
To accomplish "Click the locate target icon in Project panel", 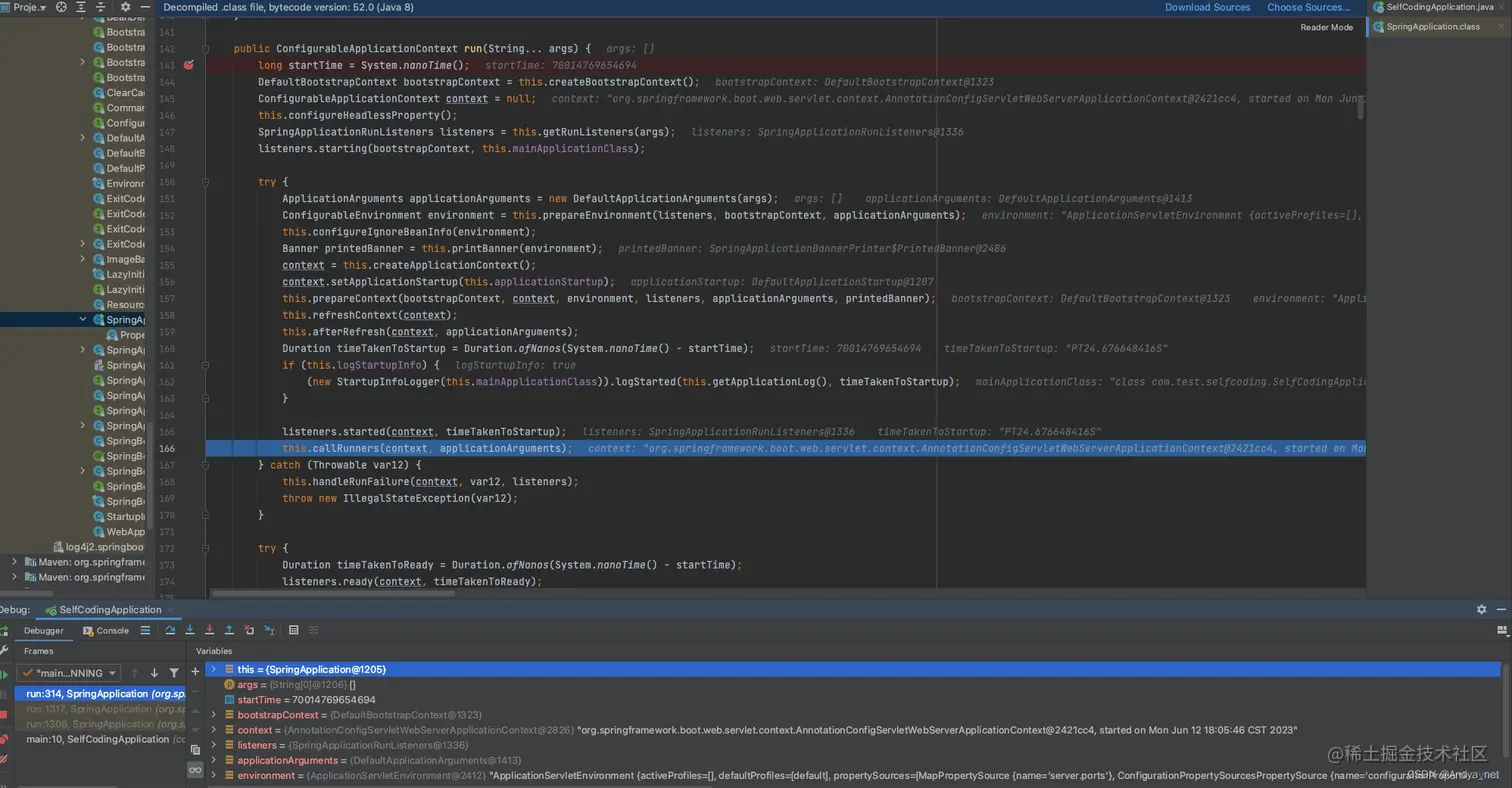I will click(61, 7).
